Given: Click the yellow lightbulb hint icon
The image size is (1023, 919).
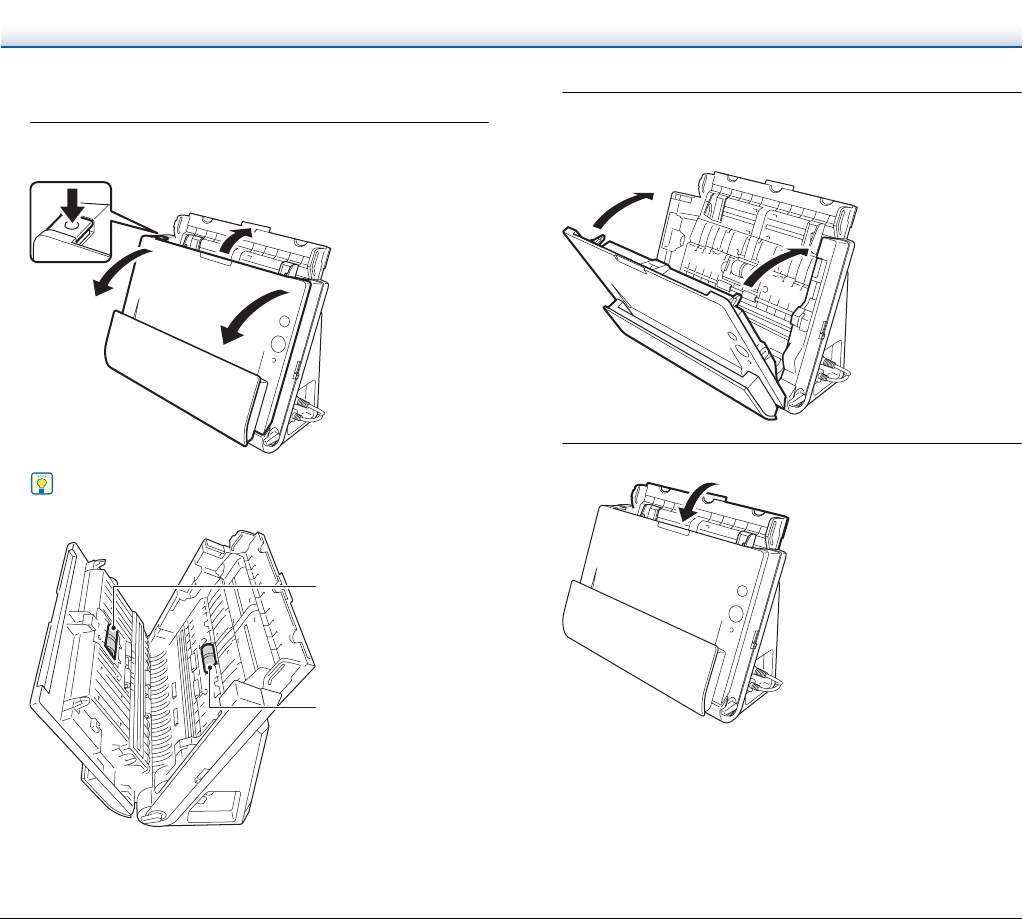Looking at the screenshot, I should click(42, 484).
